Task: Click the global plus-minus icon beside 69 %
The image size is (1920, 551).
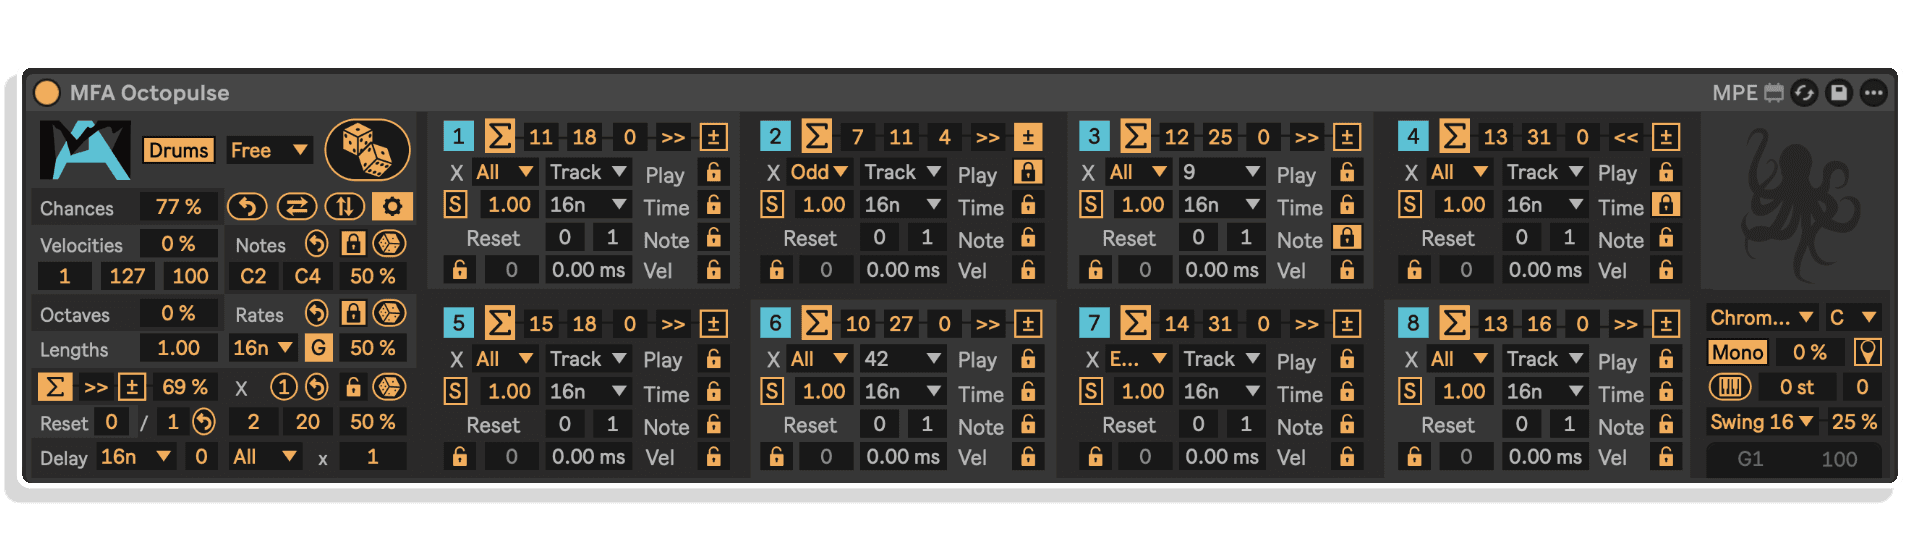Action: tap(132, 387)
